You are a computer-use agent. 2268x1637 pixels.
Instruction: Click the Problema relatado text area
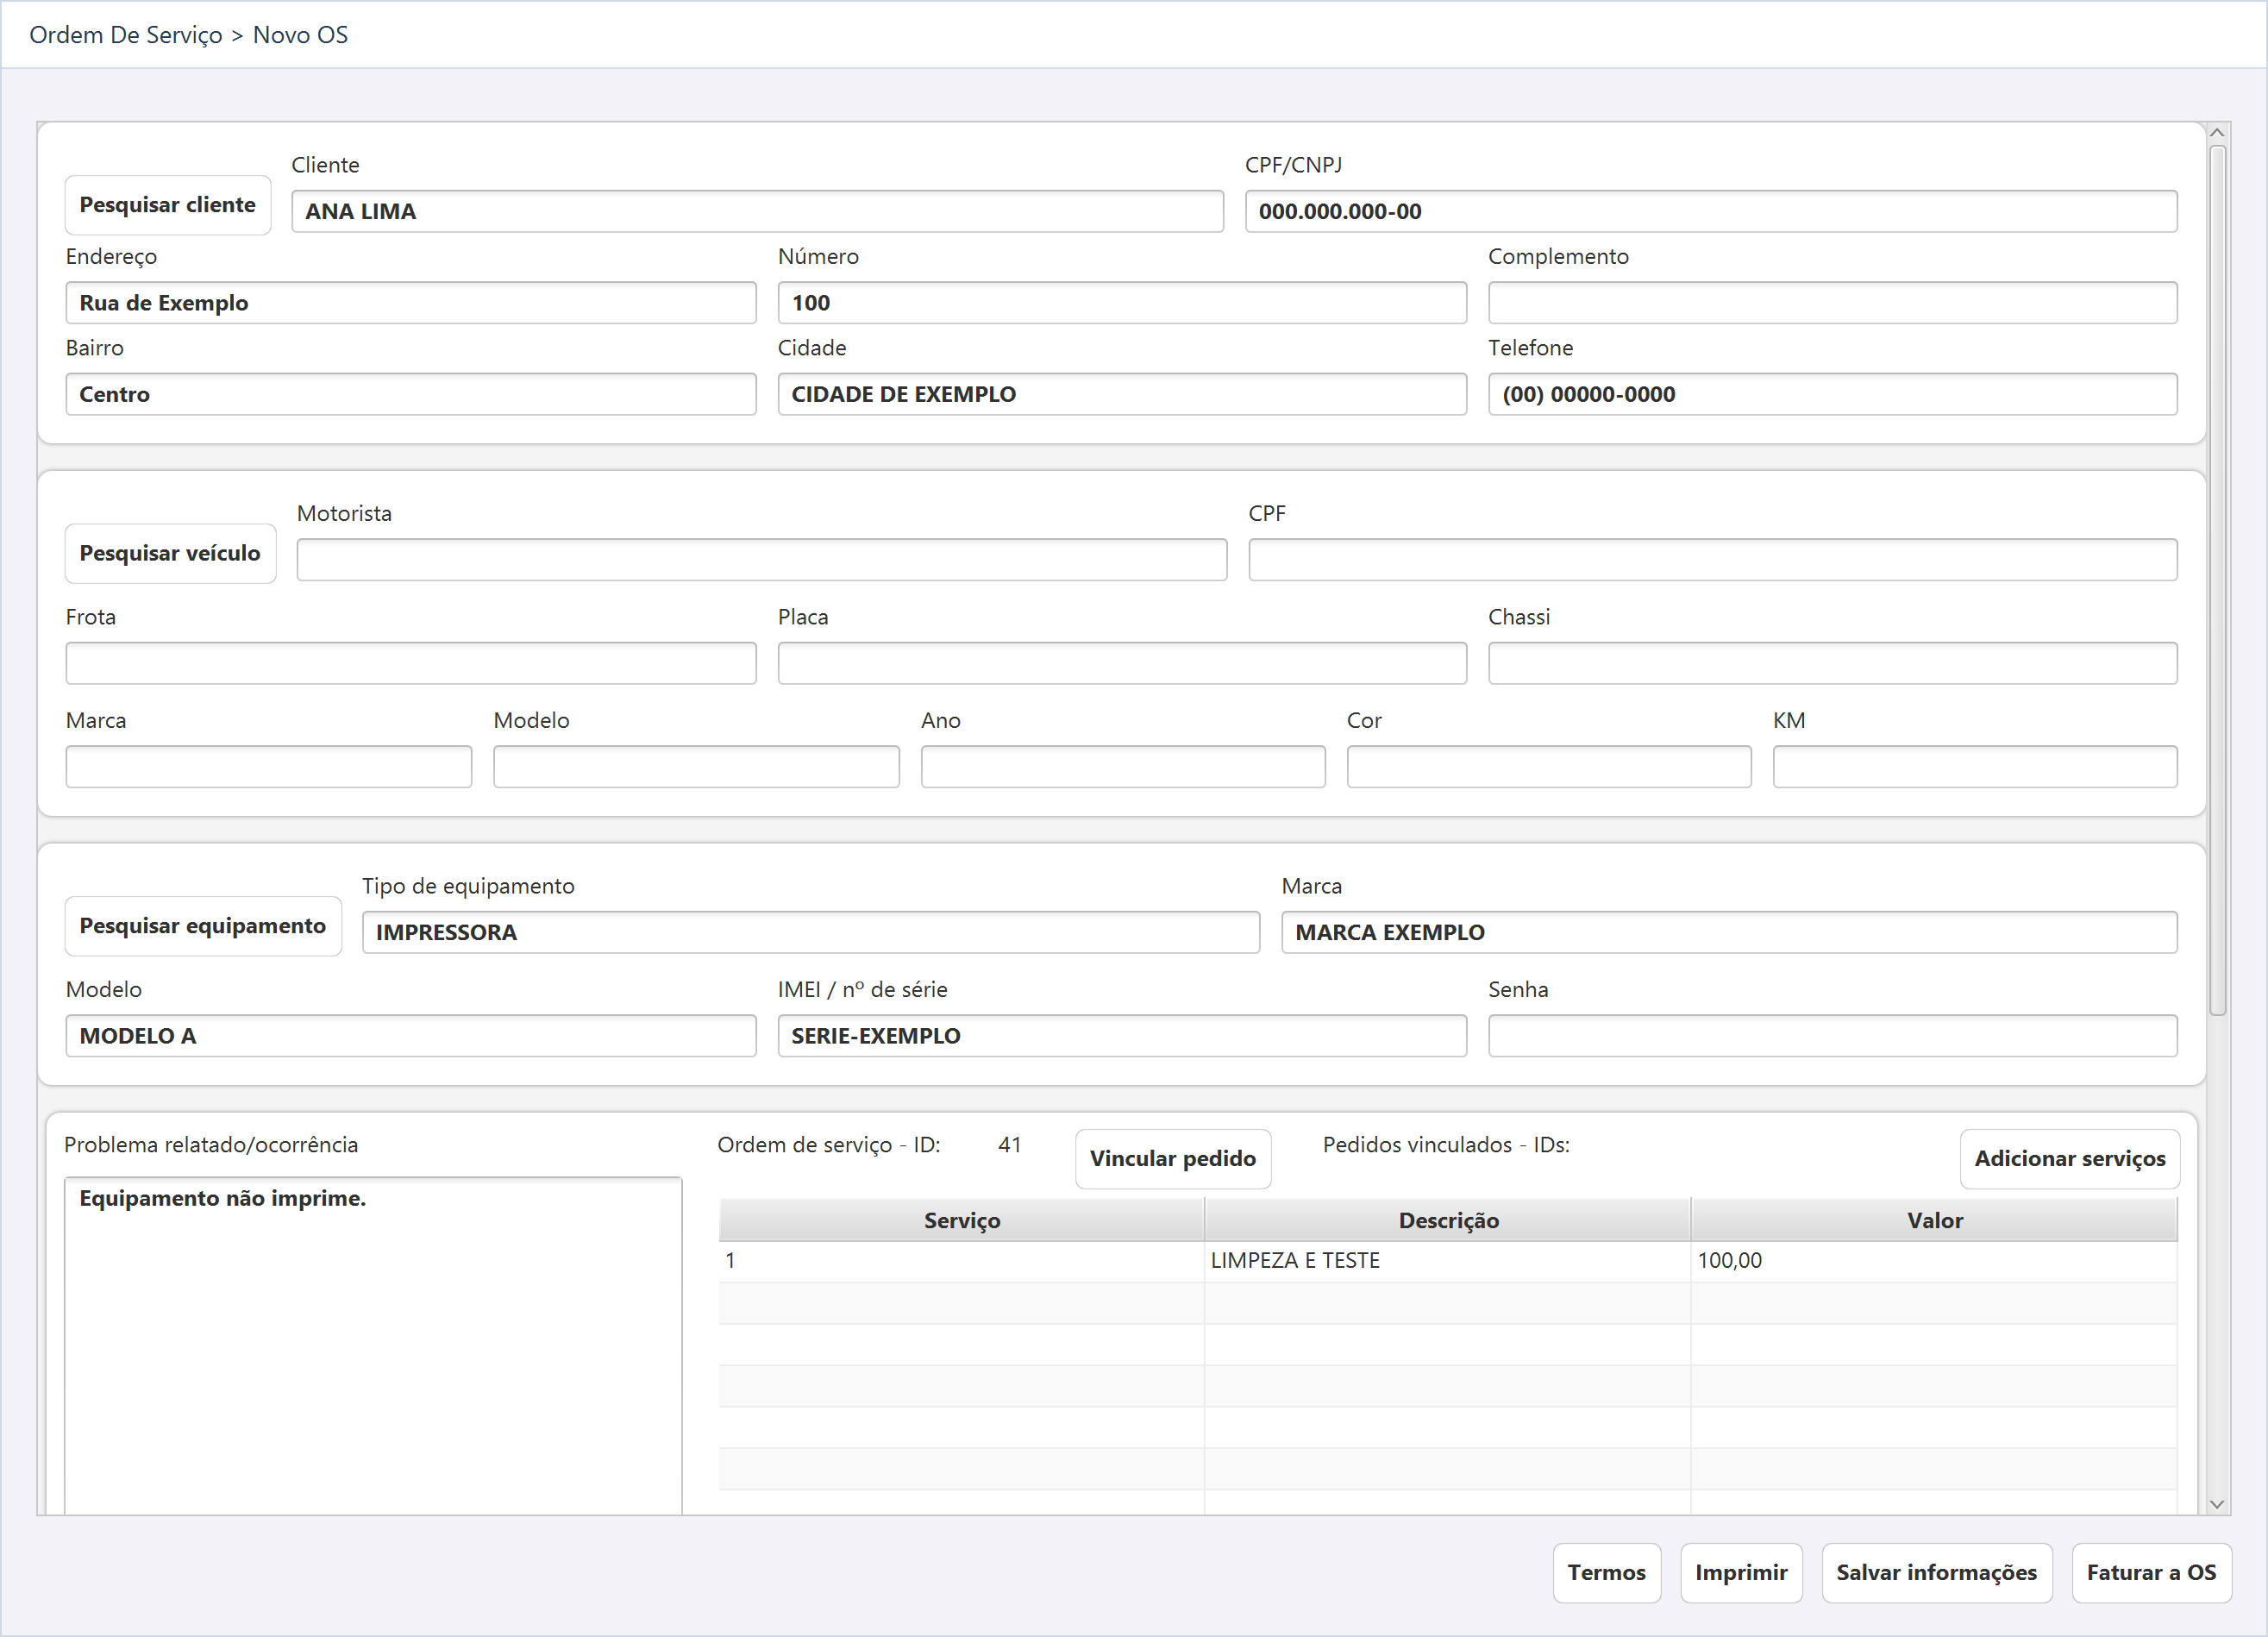click(373, 1345)
